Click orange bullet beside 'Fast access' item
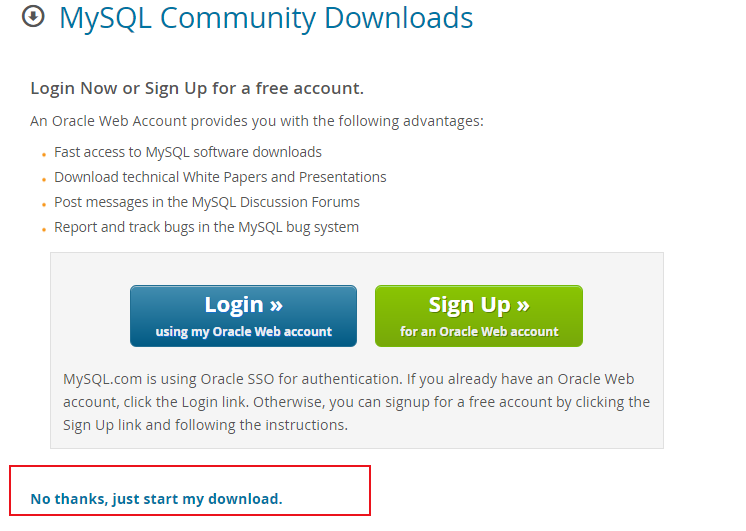 click(44, 155)
